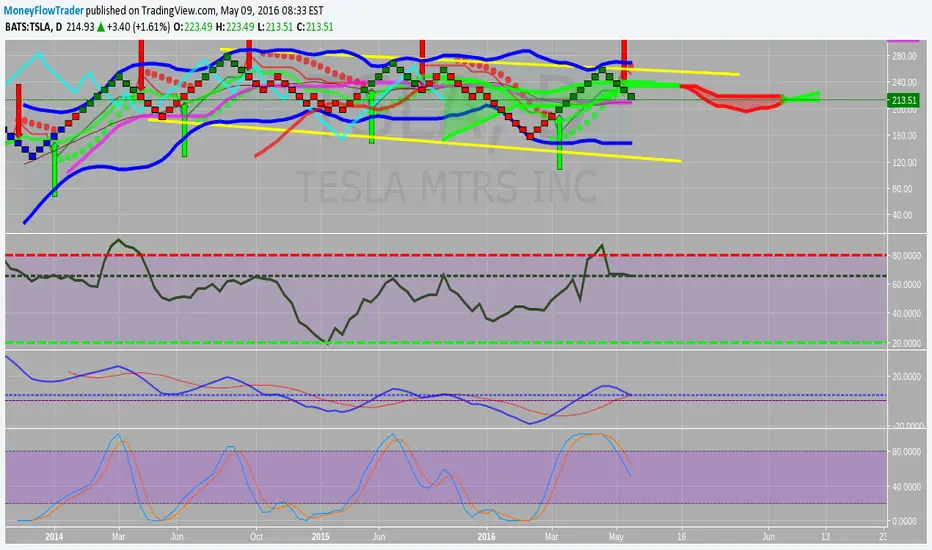Click the high value H:223.49
The height and width of the screenshot is (550, 932).
(235, 27)
